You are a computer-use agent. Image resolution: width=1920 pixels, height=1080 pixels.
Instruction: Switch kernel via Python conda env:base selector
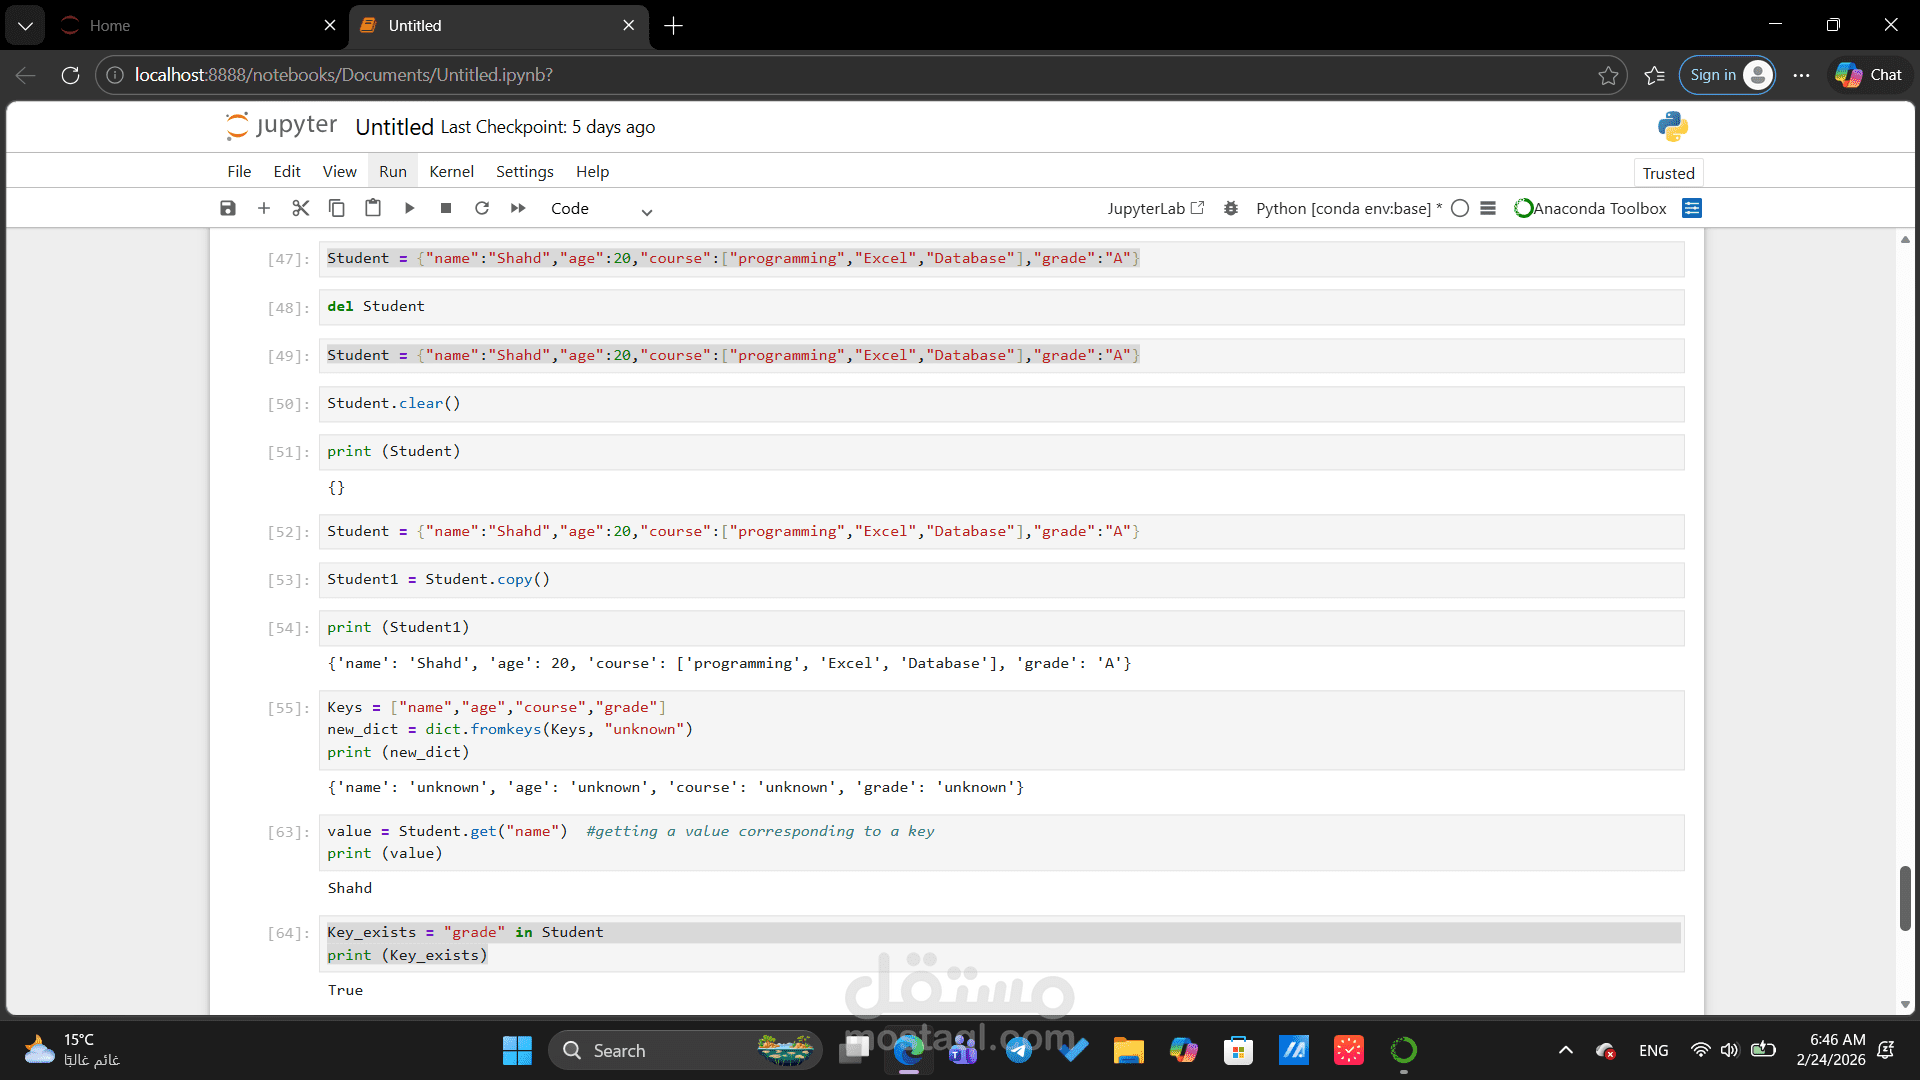tap(1348, 208)
